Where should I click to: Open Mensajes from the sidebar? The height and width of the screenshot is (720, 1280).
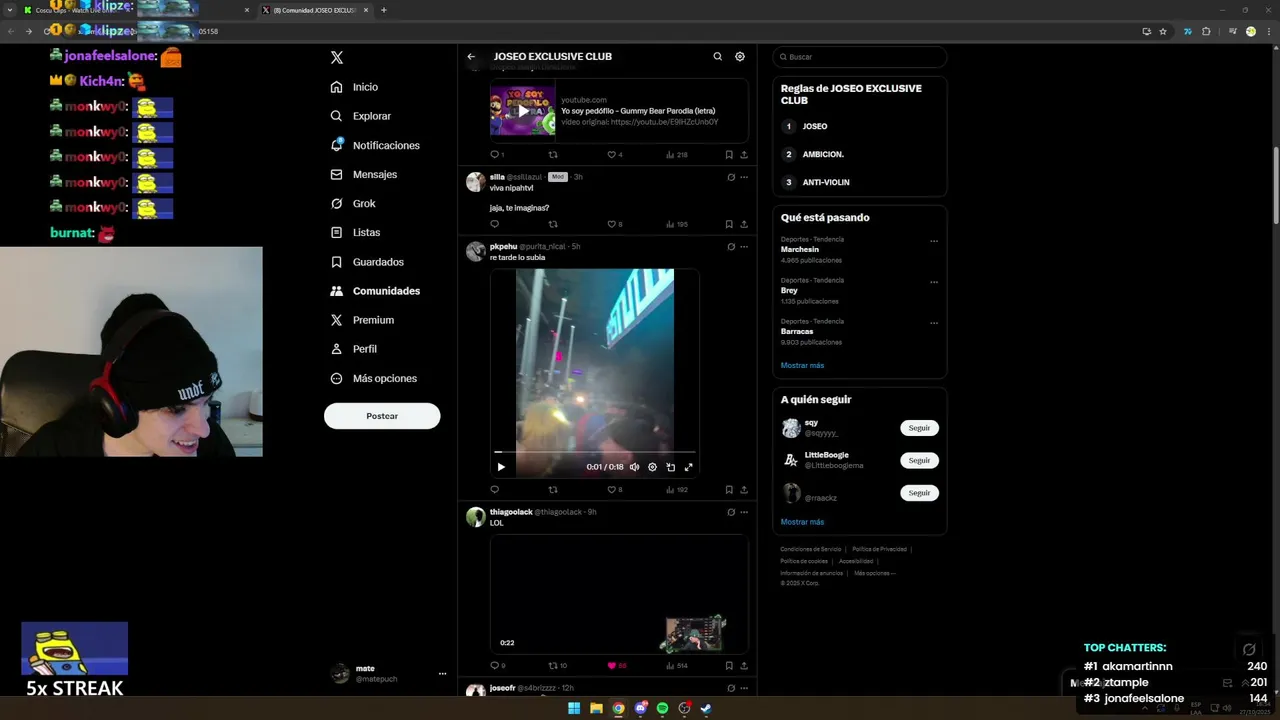pyautogui.click(x=364, y=174)
